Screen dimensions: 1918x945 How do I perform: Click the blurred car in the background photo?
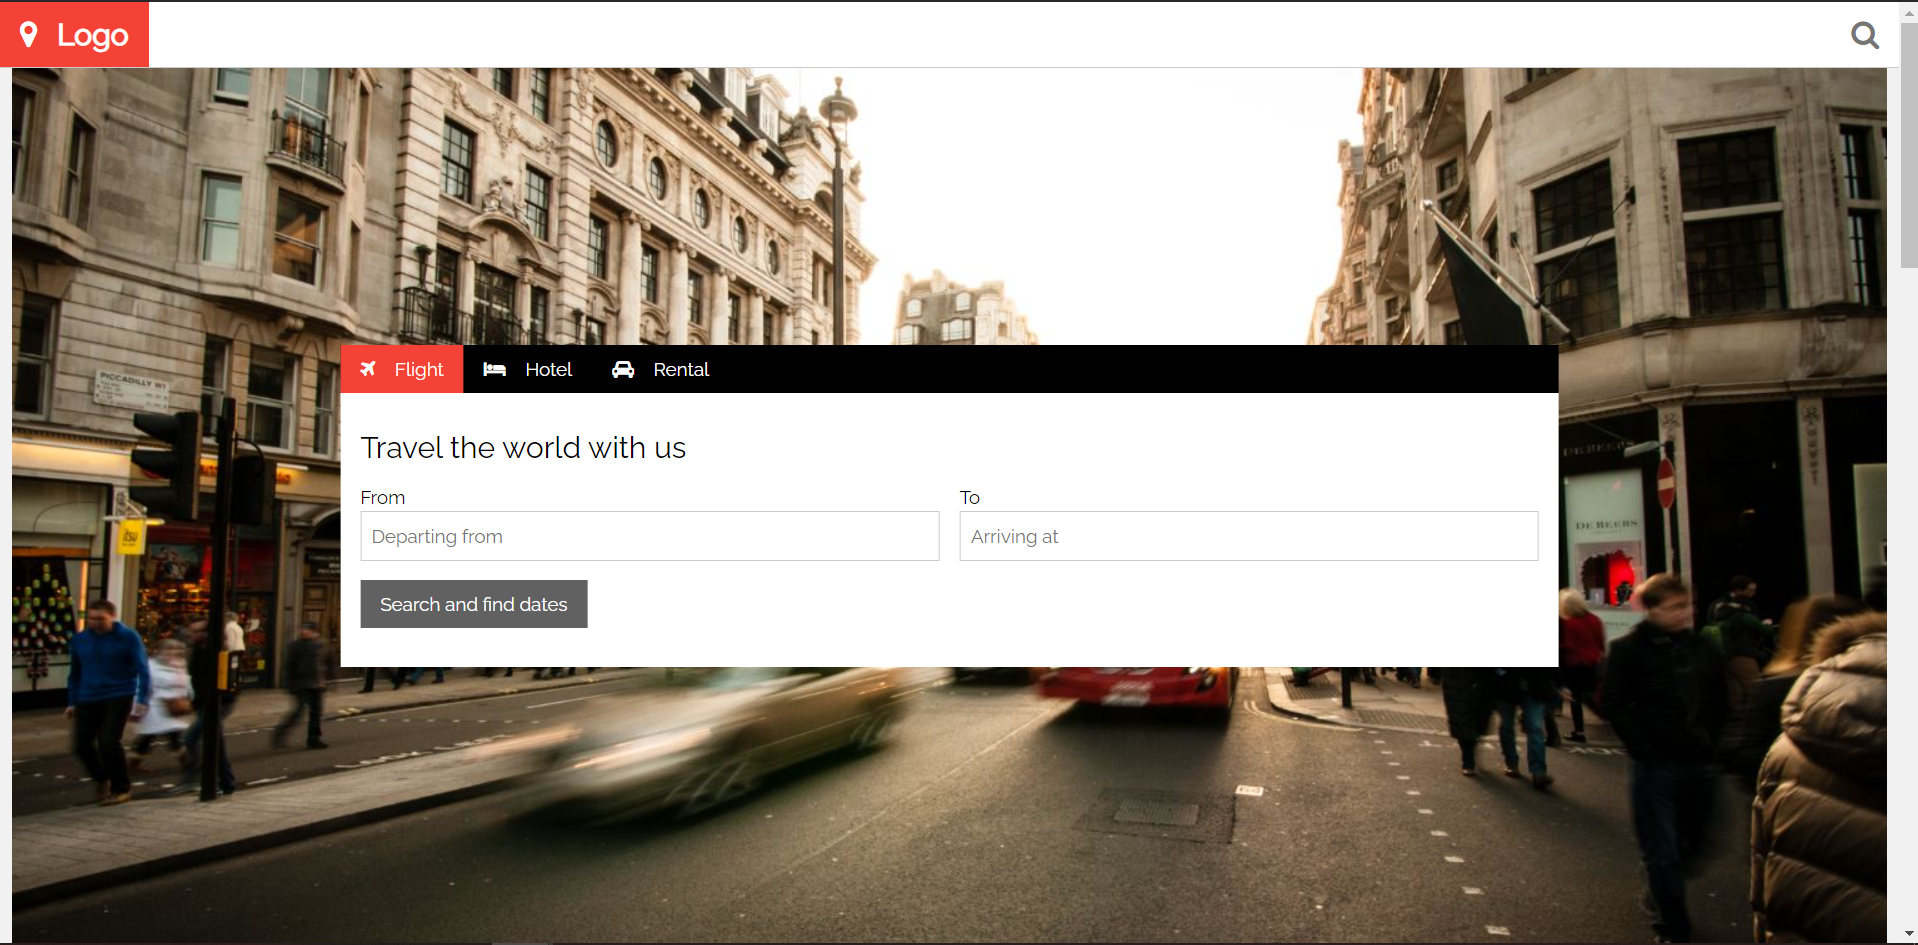[x=720, y=740]
